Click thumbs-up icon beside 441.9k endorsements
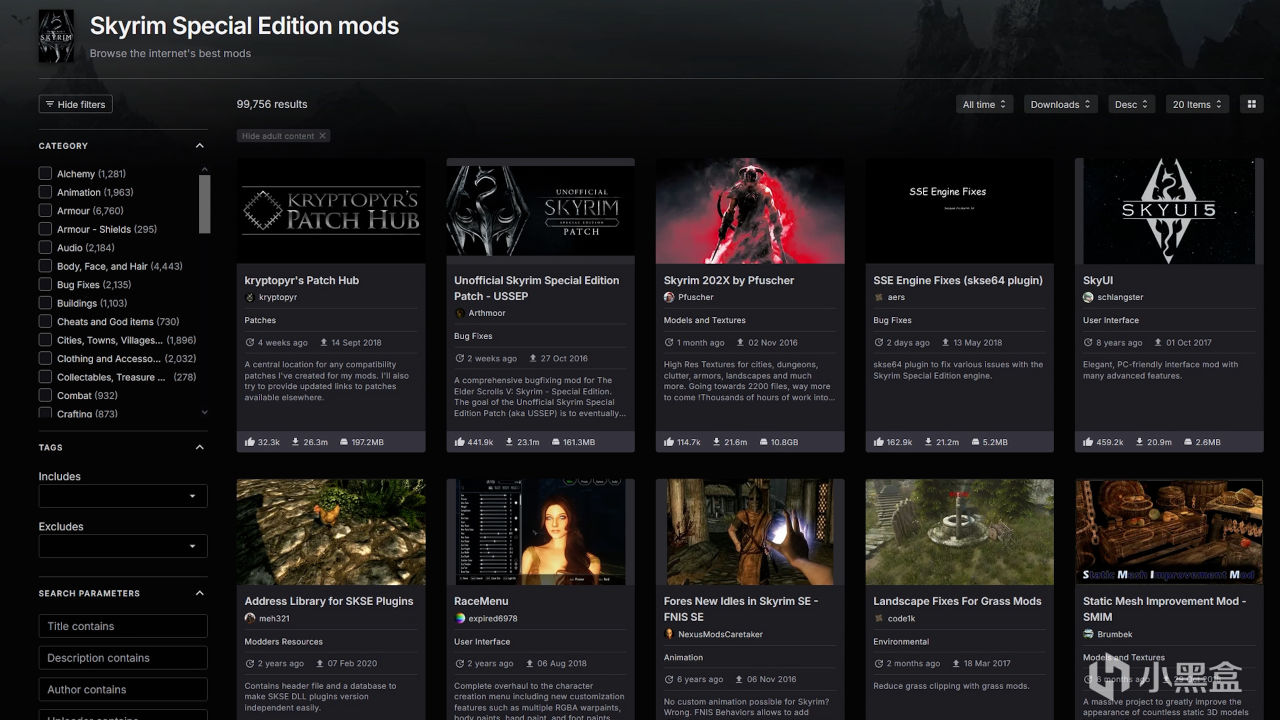 460,441
